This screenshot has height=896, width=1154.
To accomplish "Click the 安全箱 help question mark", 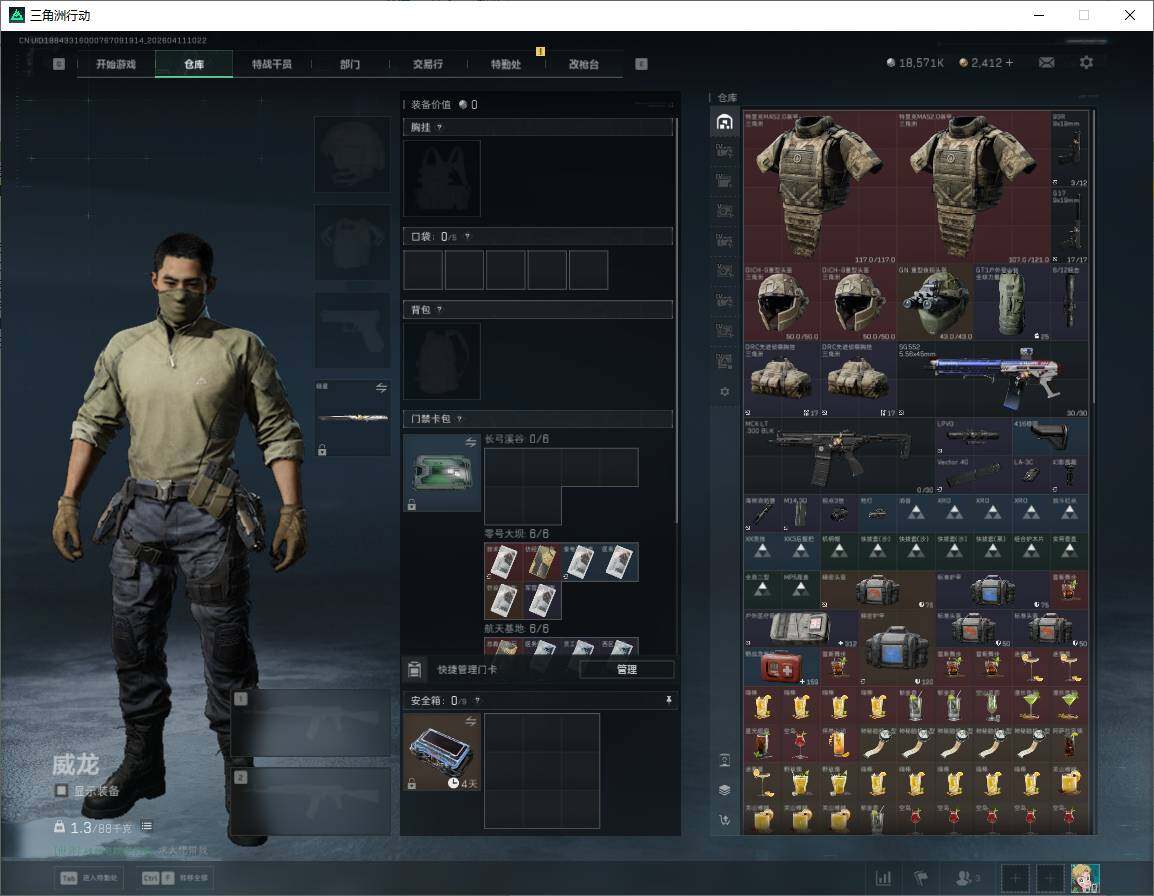I will (477, 700).
